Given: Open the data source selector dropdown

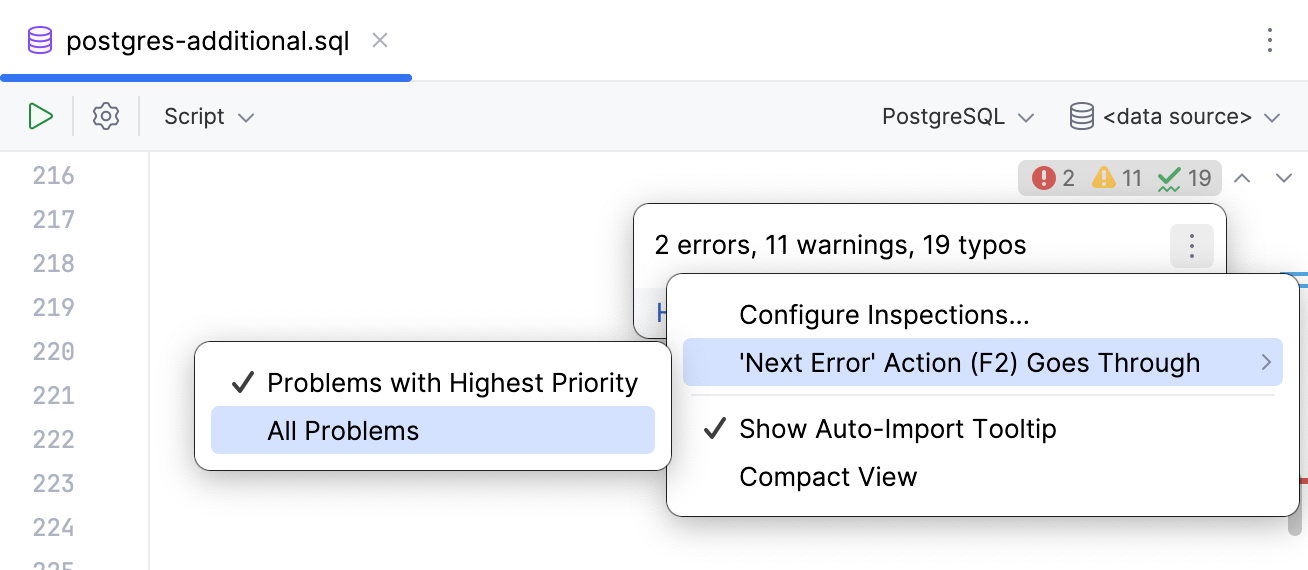Looking at the screenshot, I should [x=1190, y=117].
